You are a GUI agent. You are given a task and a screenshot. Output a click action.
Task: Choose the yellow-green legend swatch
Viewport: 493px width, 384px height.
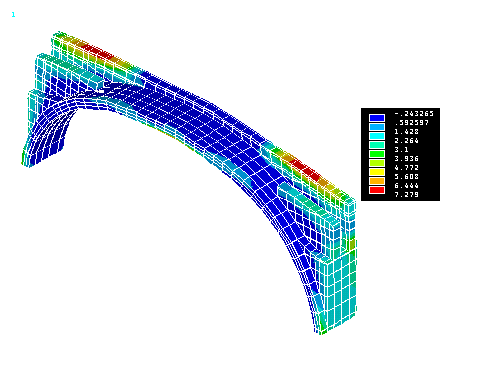(x=377, y=163)
